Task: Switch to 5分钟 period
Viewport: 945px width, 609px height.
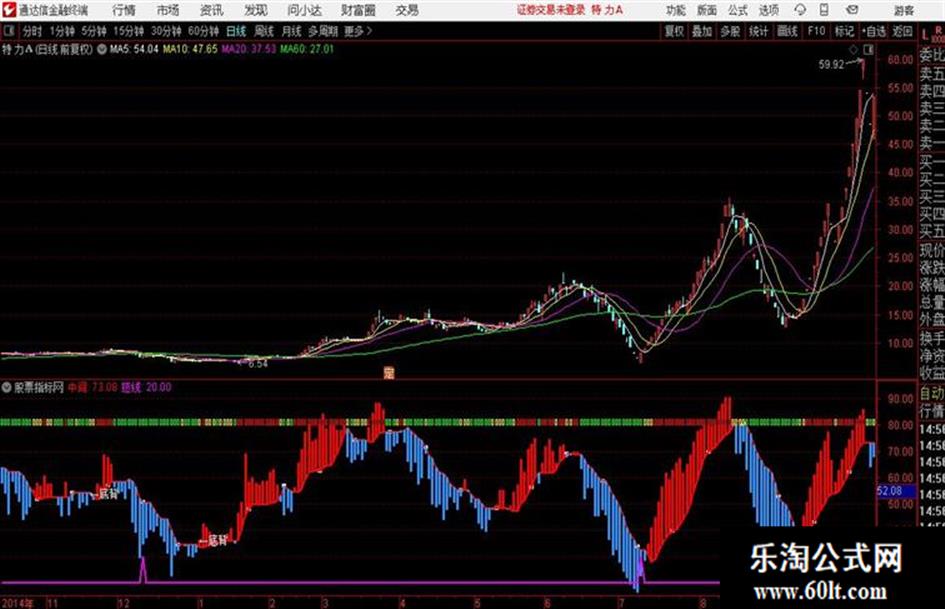Action: coord(93,31)
